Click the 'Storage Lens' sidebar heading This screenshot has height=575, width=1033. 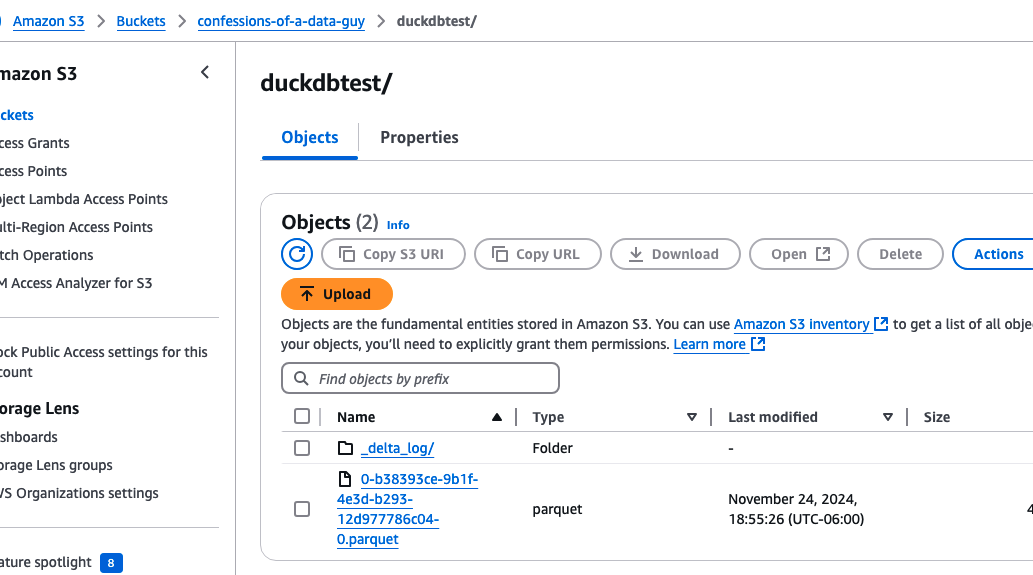40,408
